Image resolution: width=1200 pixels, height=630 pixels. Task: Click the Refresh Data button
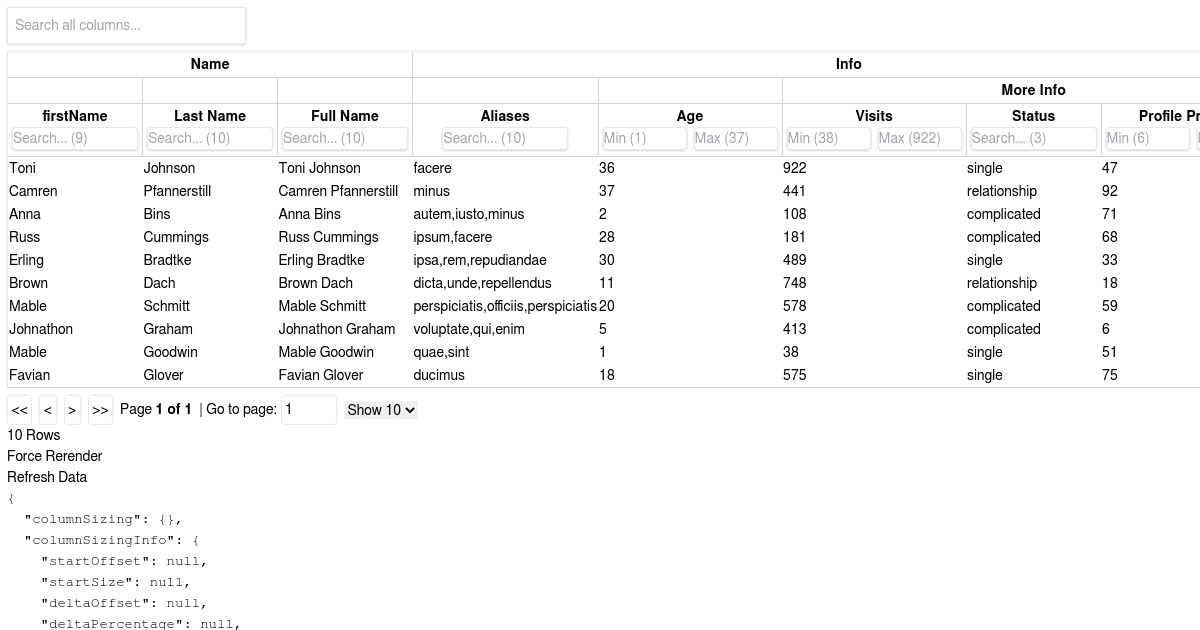tap(47, 477)
